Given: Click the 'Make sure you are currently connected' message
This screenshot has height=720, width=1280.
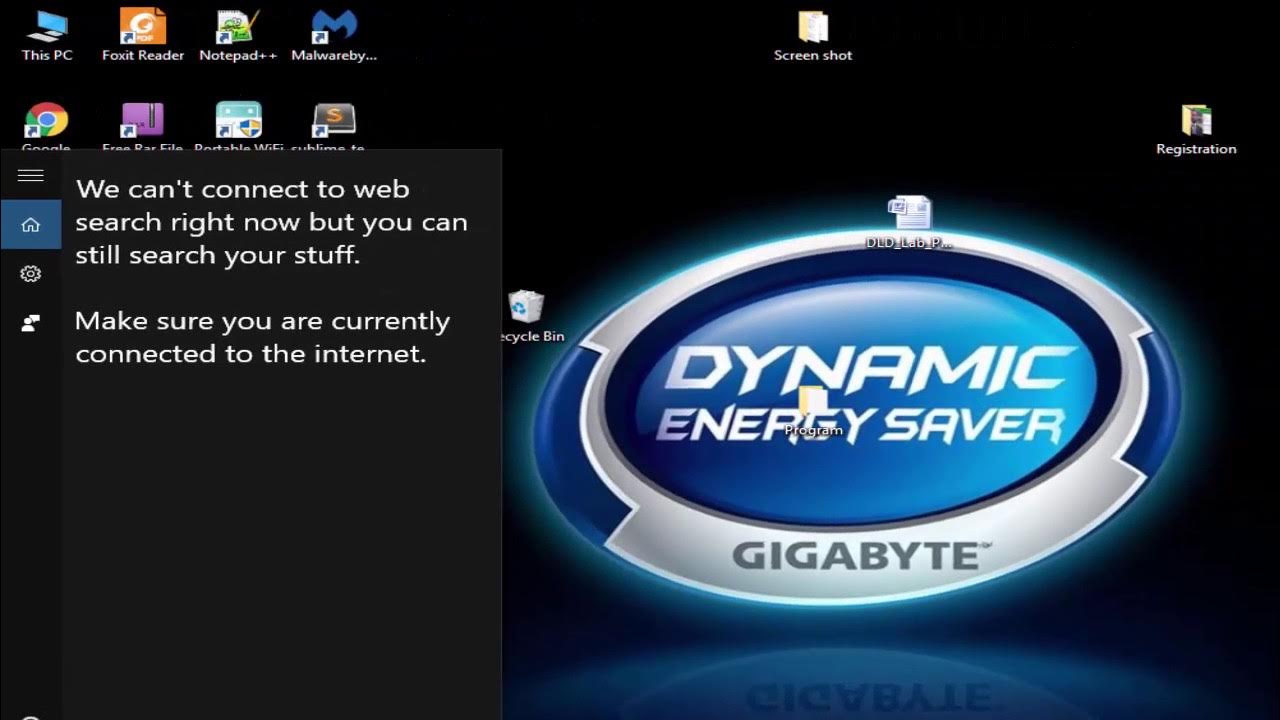Looking at the screenshot, I should pos(262,337).
